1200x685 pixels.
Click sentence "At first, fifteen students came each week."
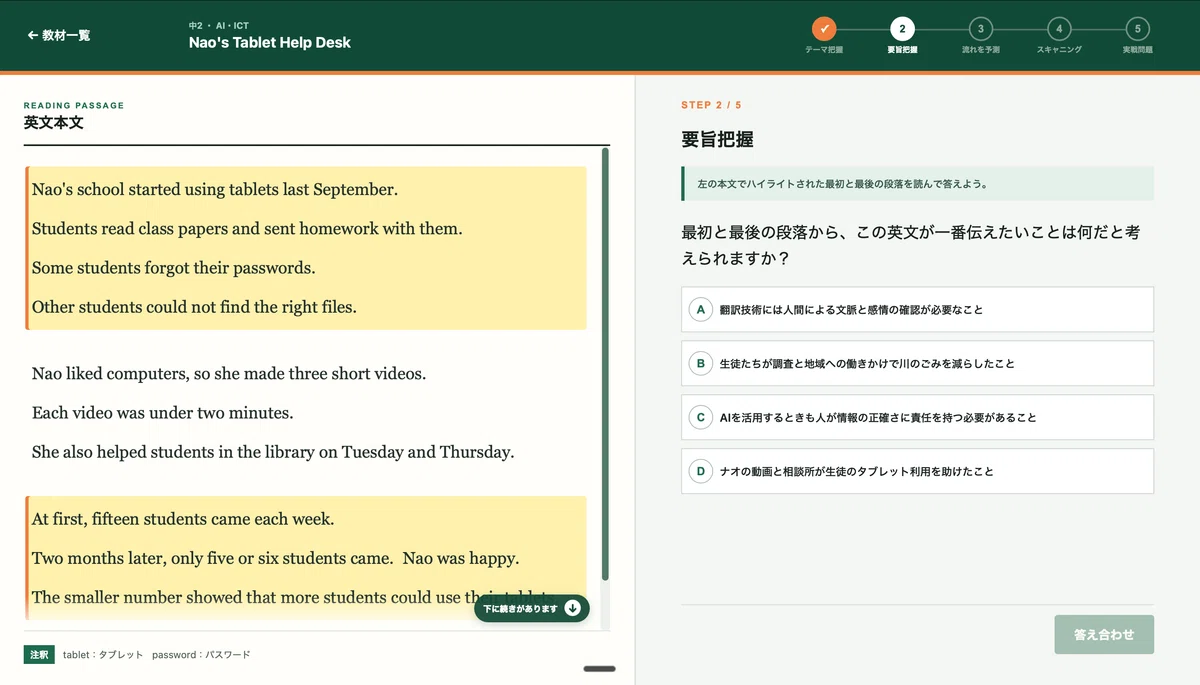pos(183,519)
